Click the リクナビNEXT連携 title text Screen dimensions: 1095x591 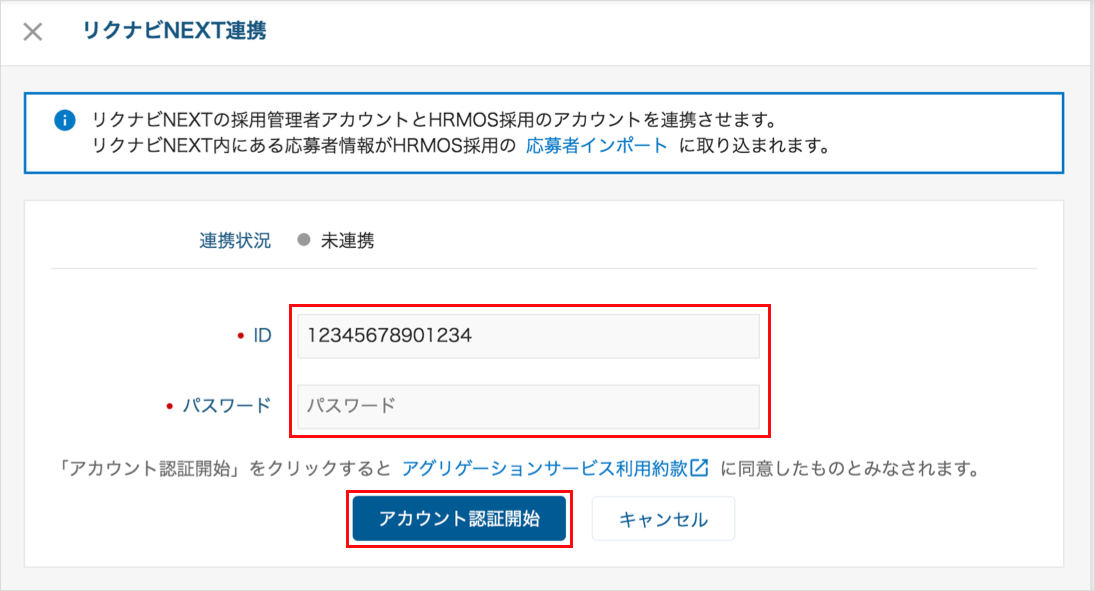(174, 31)
